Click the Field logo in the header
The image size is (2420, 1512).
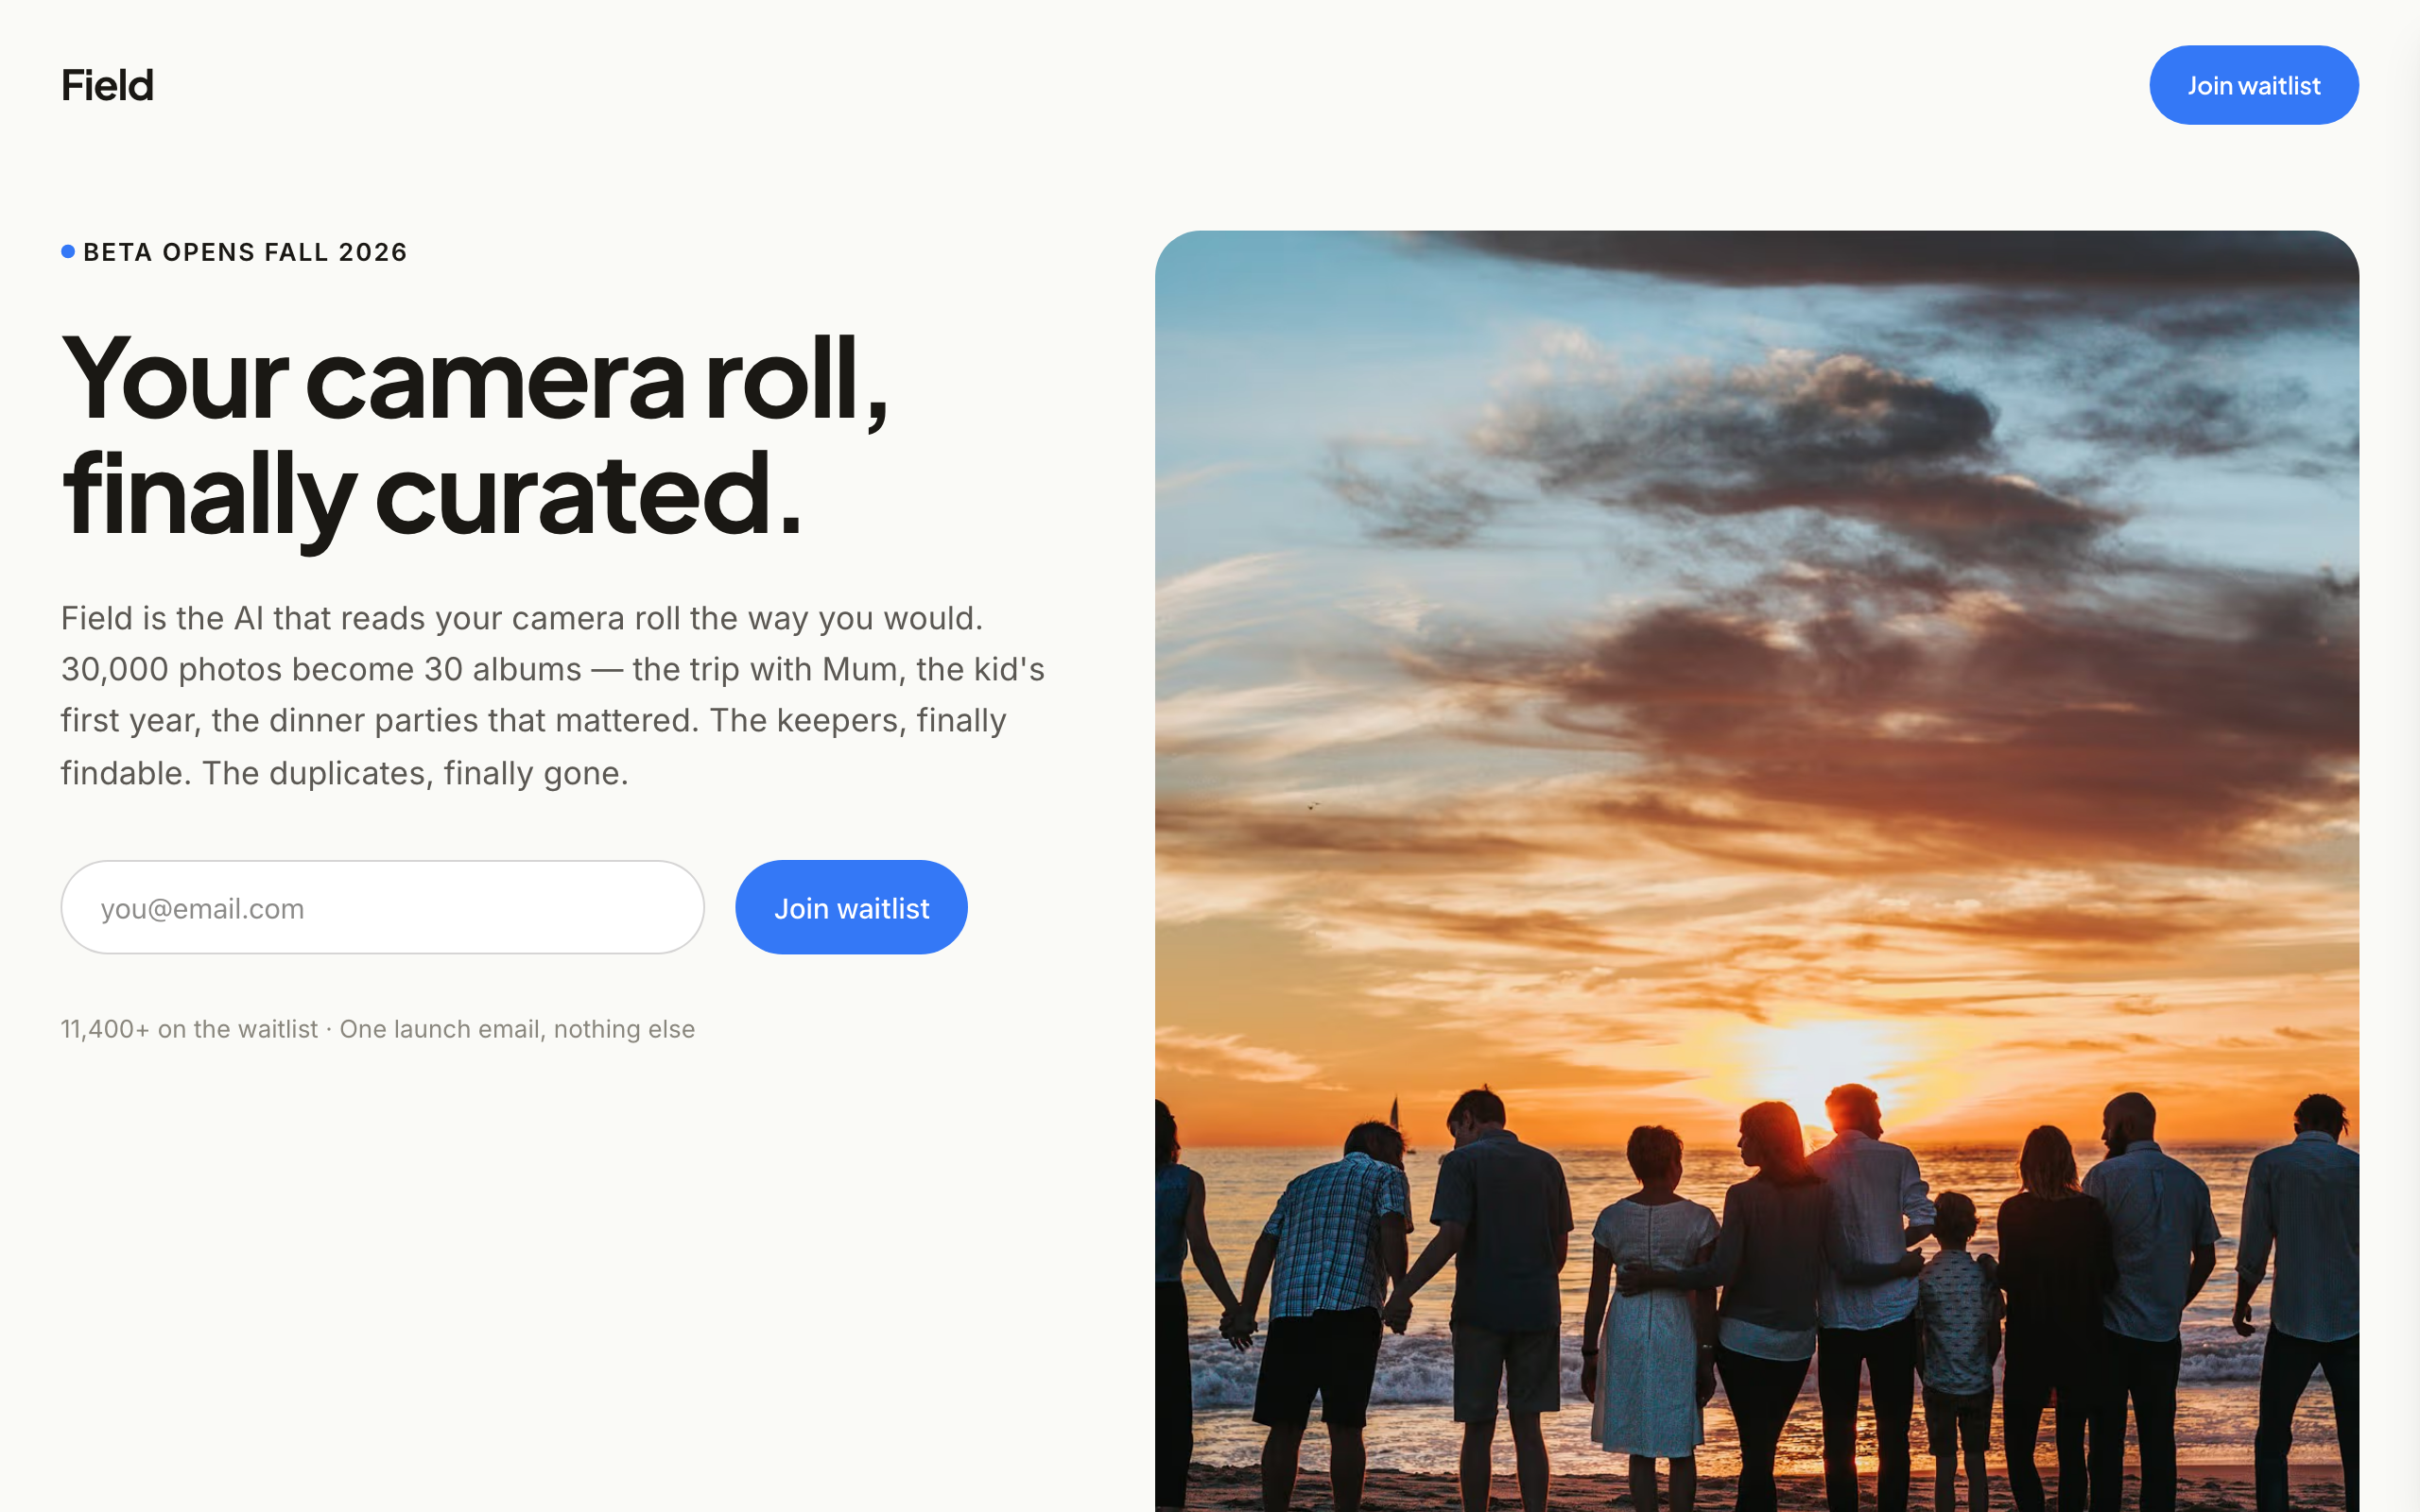point(107,85)
